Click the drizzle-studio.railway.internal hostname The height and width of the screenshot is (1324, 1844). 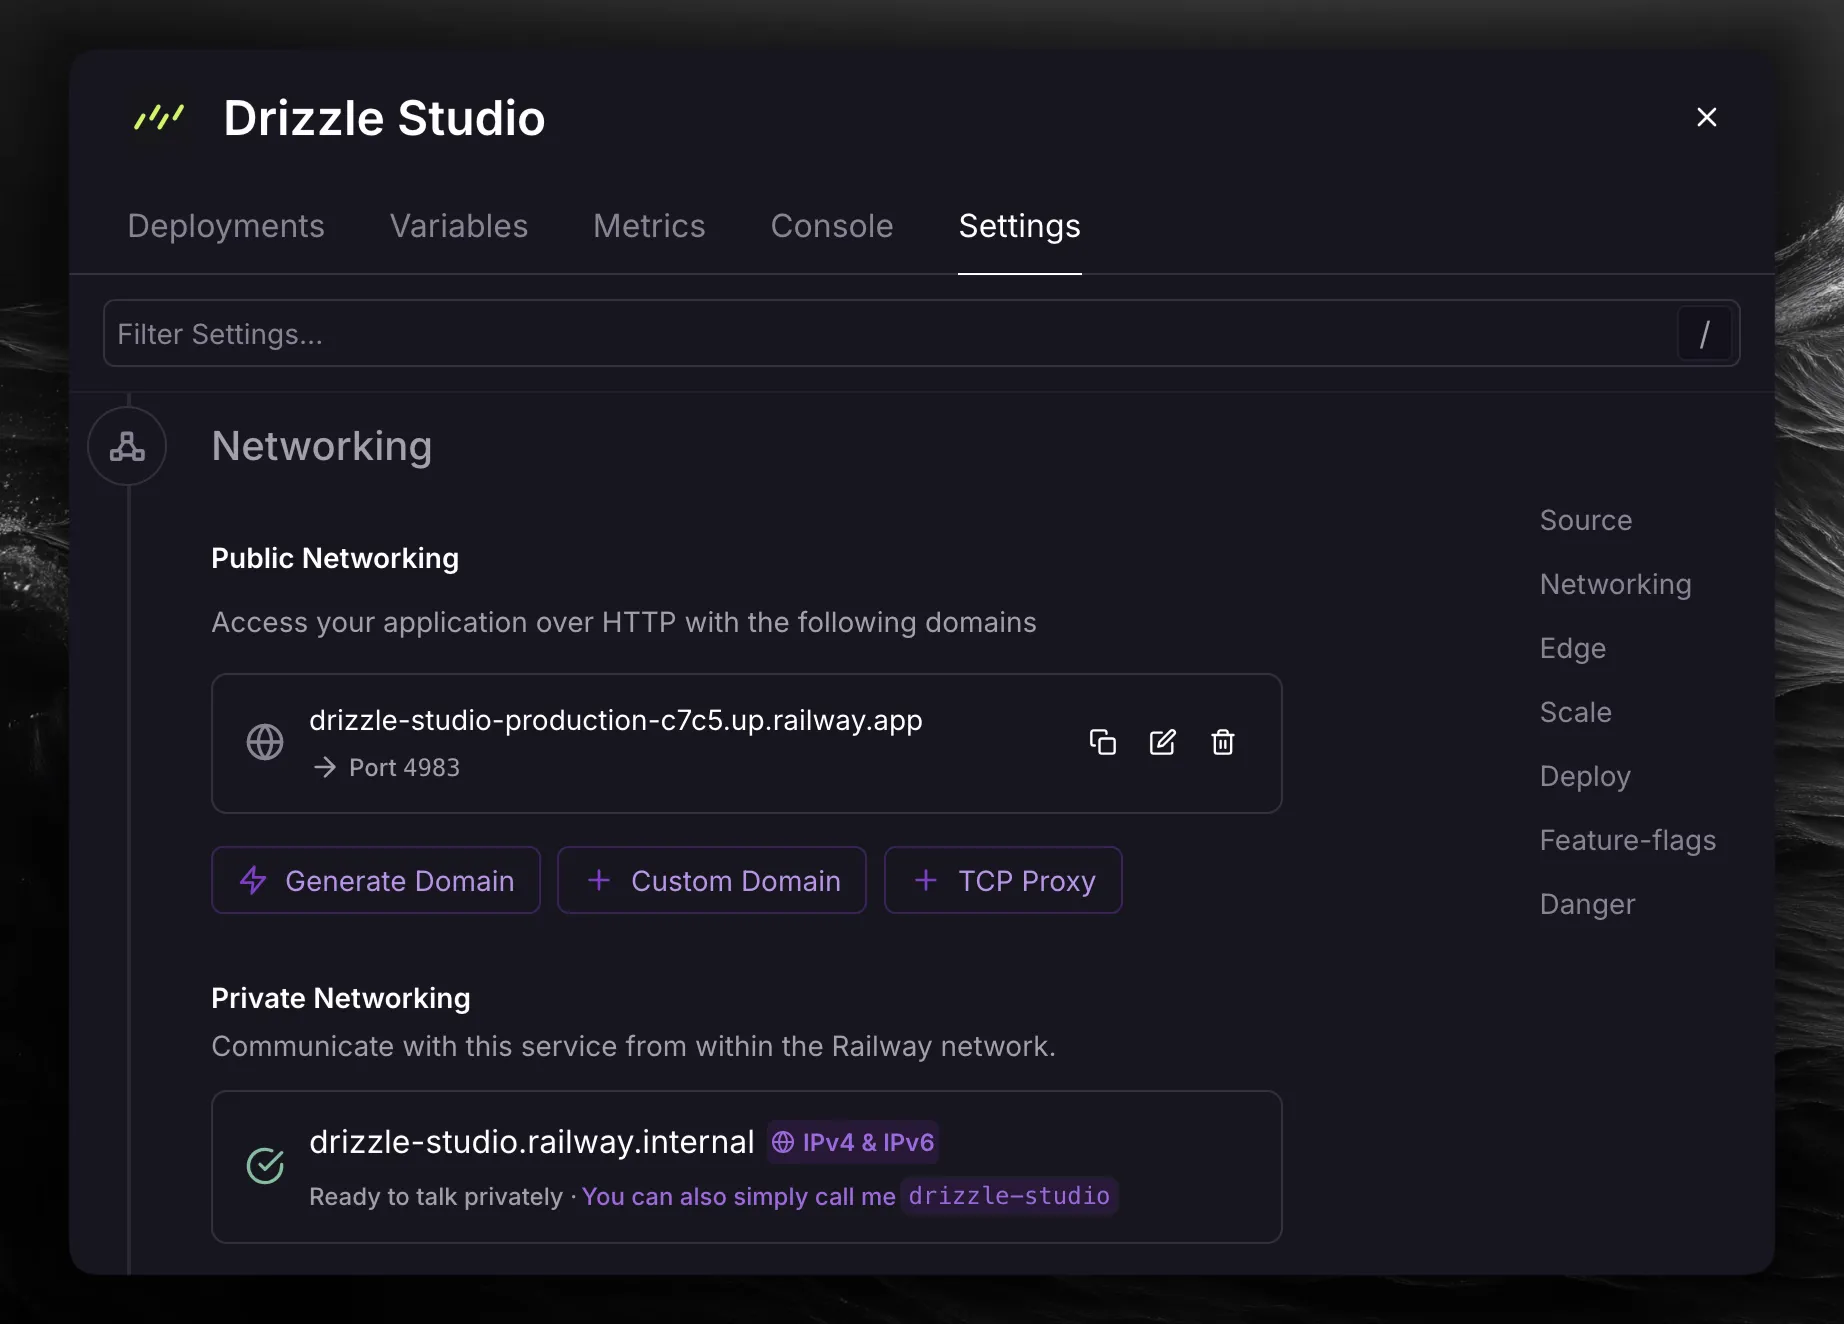coord(532,1142)
